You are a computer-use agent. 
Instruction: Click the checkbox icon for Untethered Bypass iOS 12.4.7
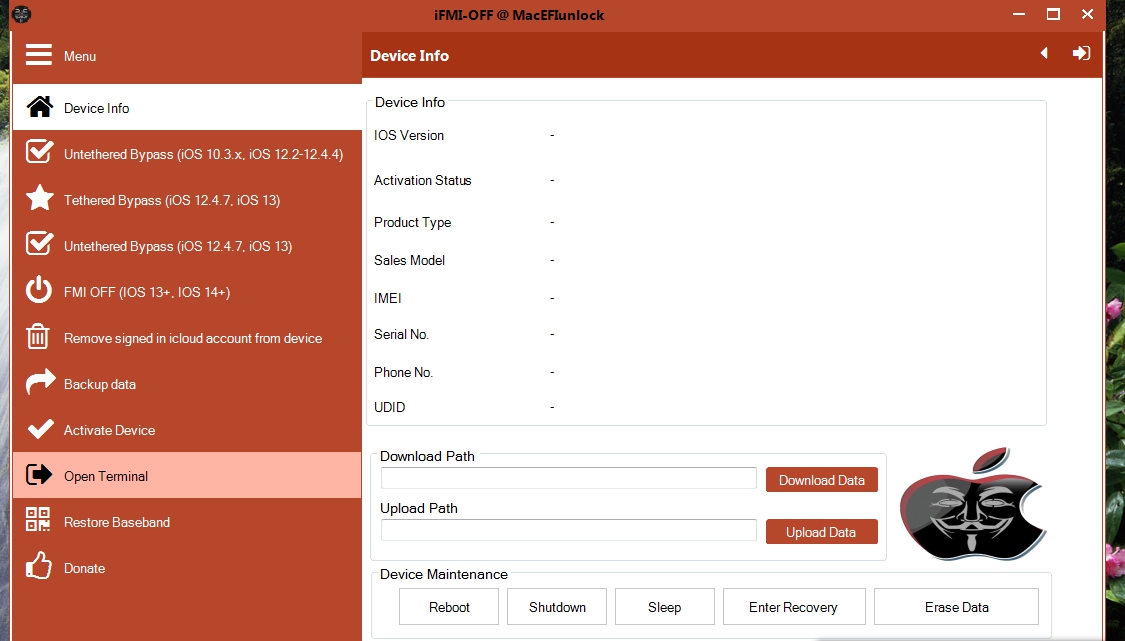pos(39,243)
